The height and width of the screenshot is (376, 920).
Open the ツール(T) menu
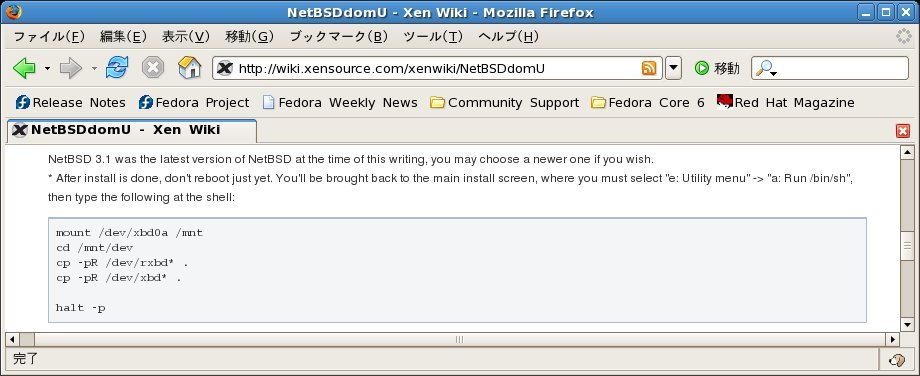coord(433,36)
